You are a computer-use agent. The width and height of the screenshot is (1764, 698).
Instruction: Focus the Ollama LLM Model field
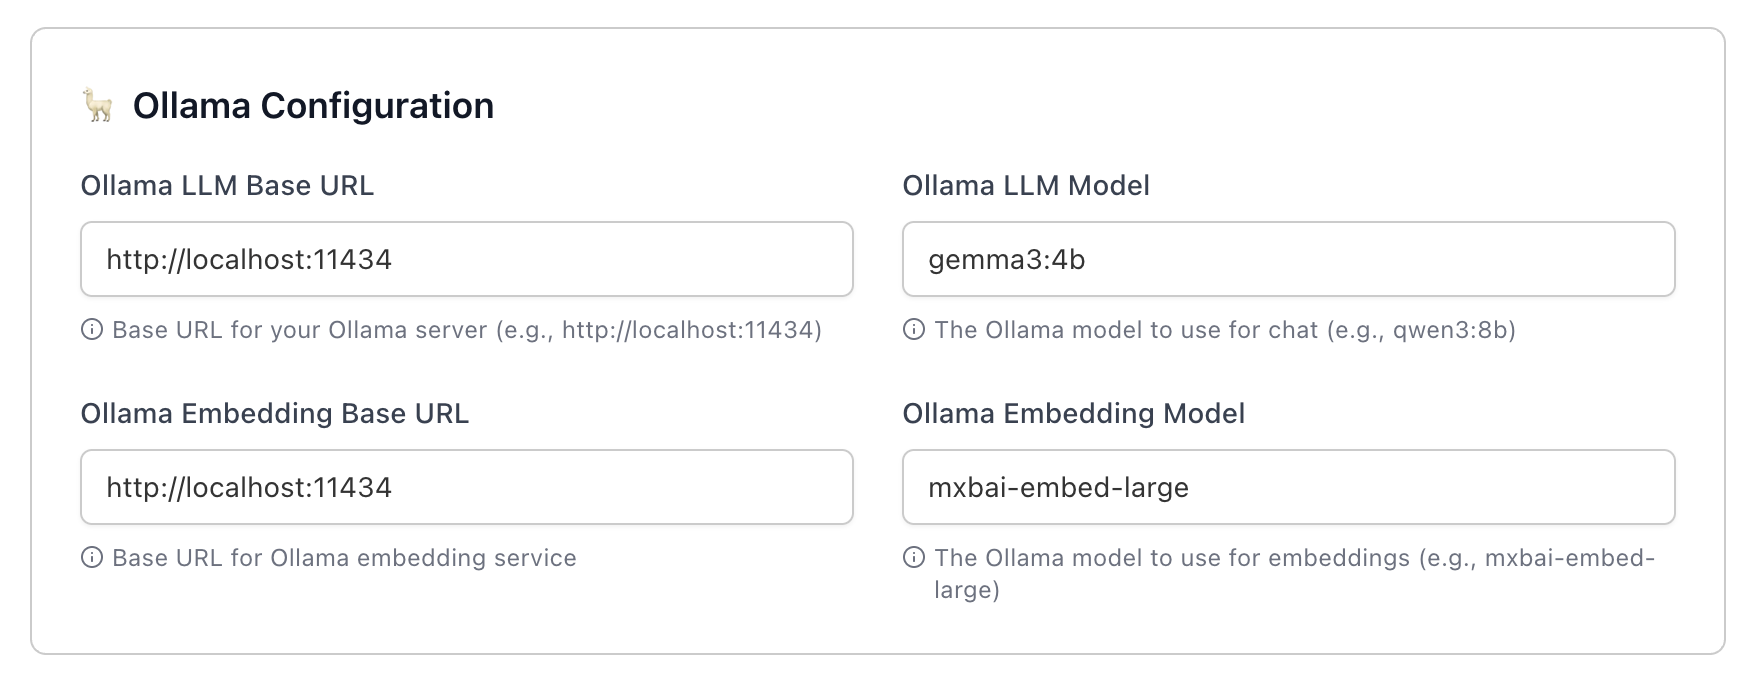pyautogui.click(x=1288, y=259)
